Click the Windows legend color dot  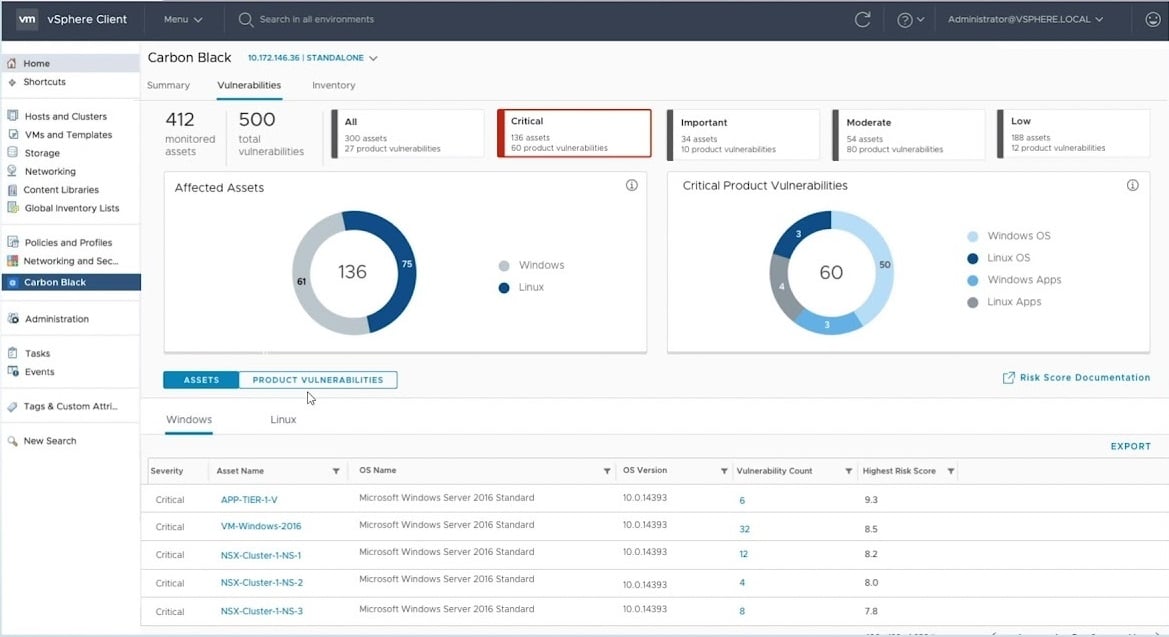[x=504, y=266]
